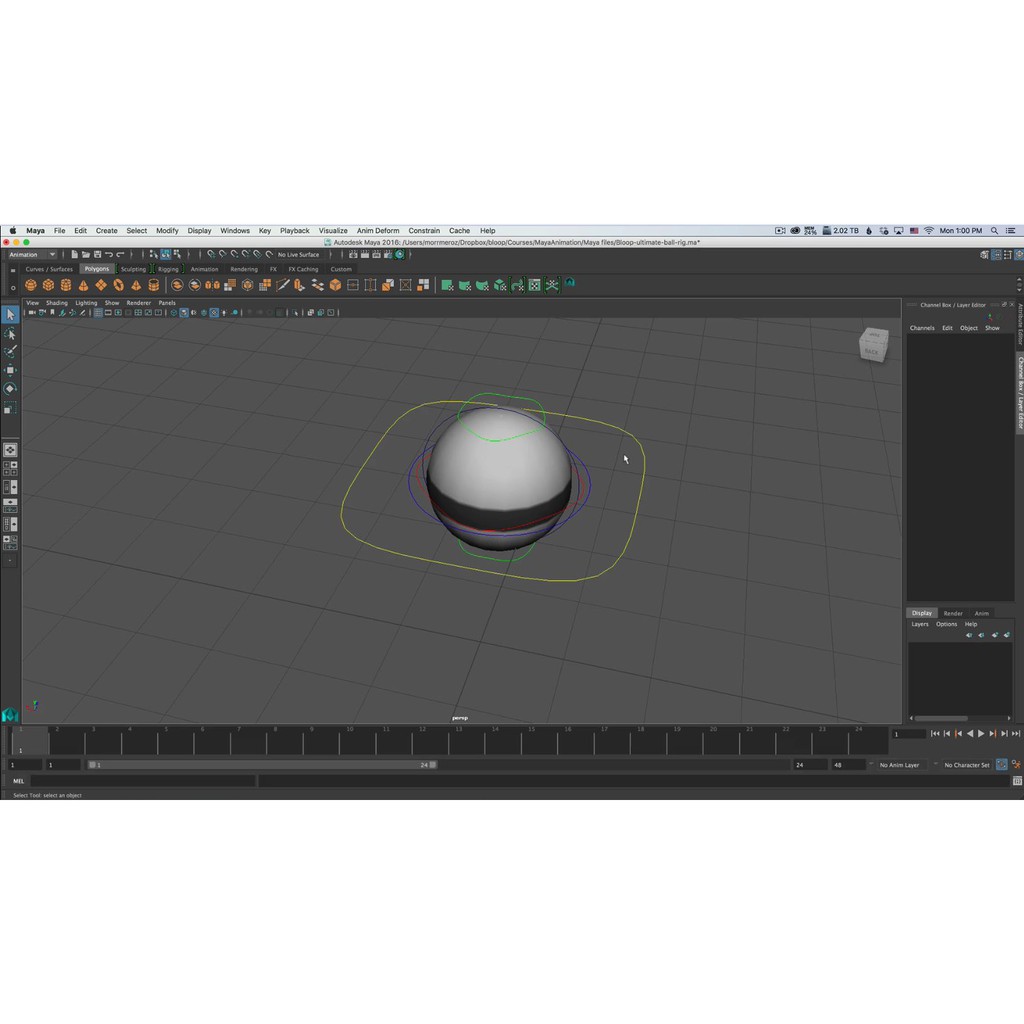Click the view cube in the viewport
This screenshot has width=1024, height=1024.
[872, 344]
